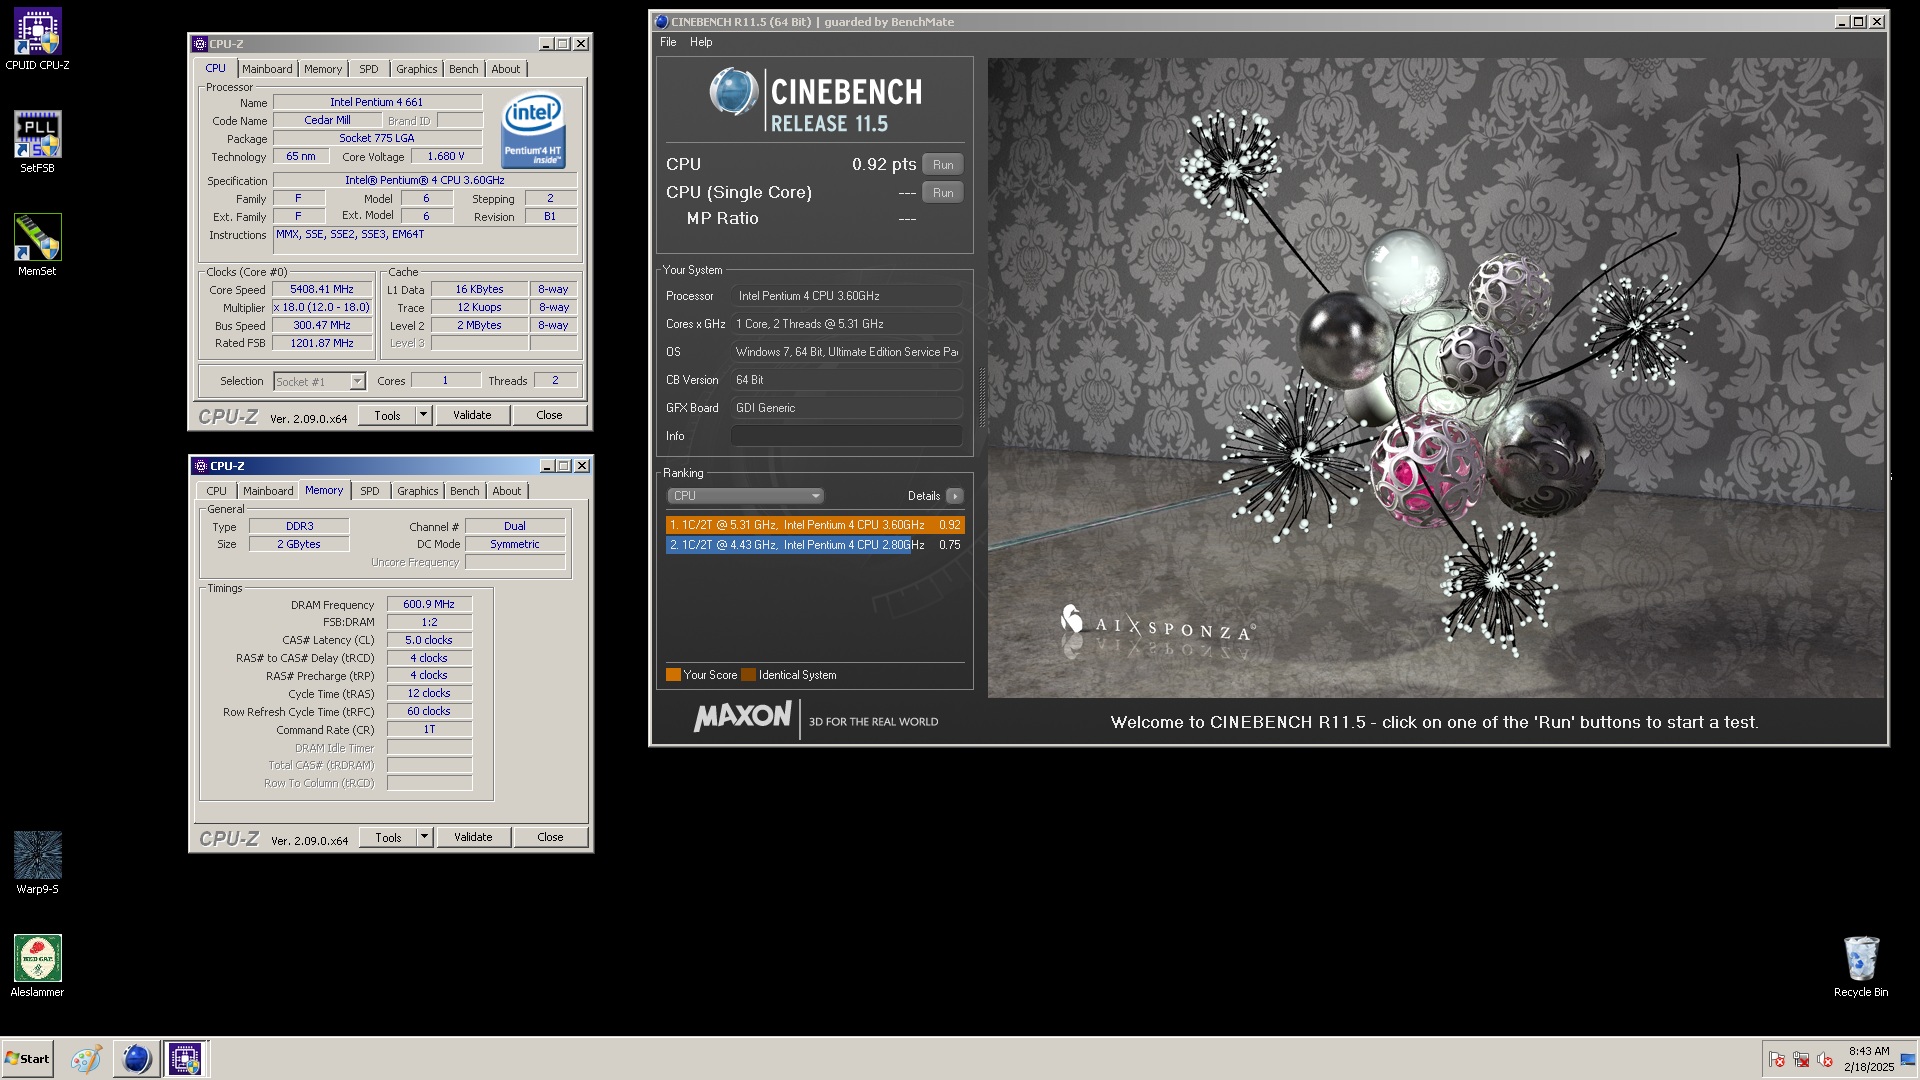Click Close button in lower CPU-Z window

(550, 837)
